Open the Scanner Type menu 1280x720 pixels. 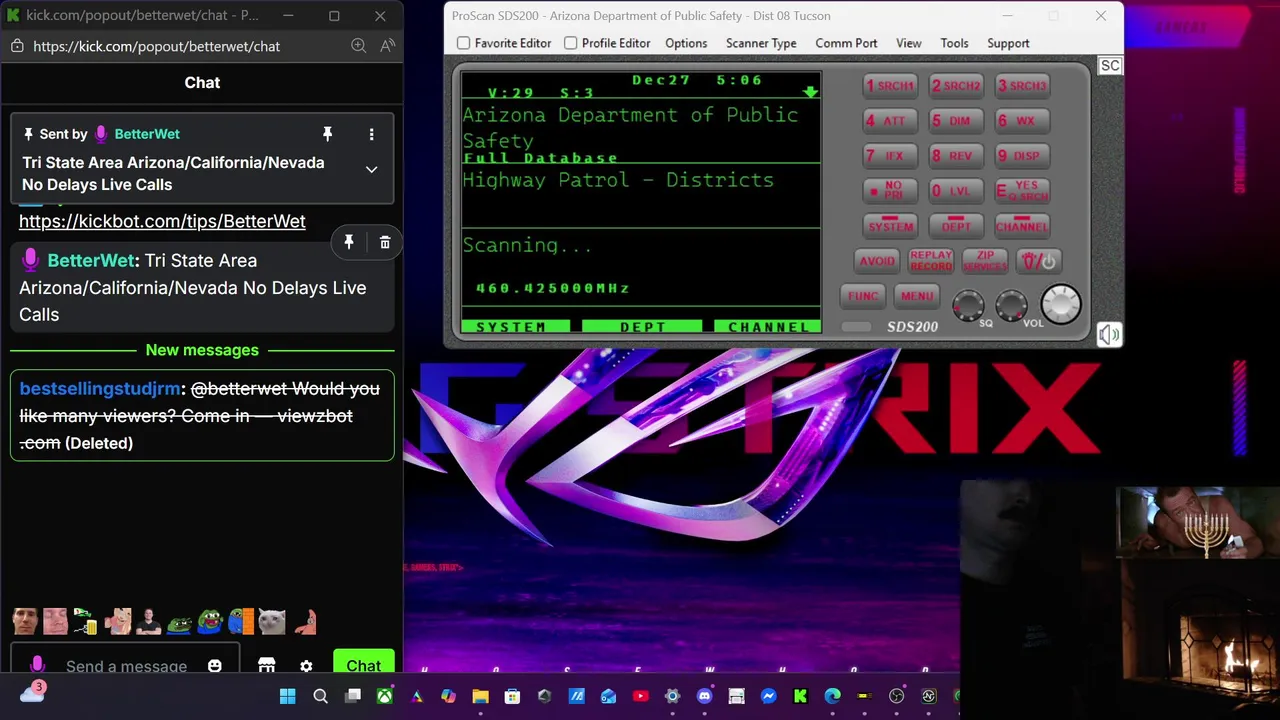click(761, 43)
